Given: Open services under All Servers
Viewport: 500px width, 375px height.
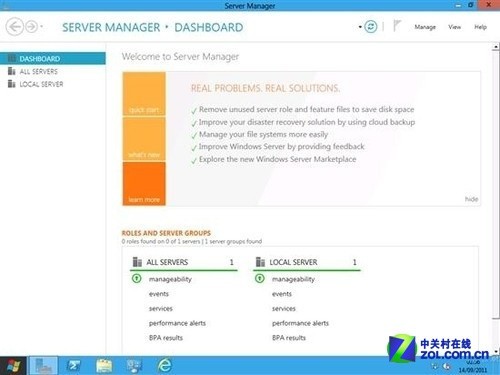Looking at the screenshot, I should coord(161,309).
